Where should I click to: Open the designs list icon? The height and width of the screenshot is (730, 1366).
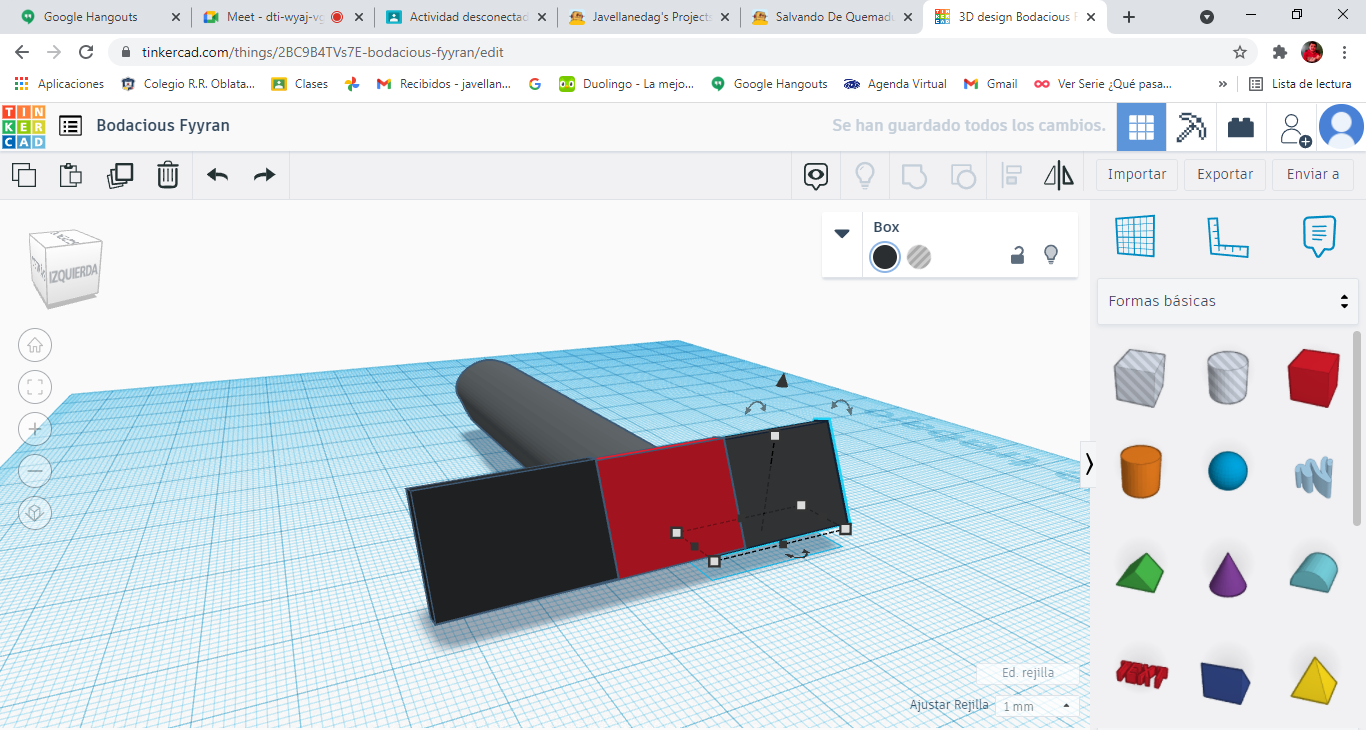70,125
